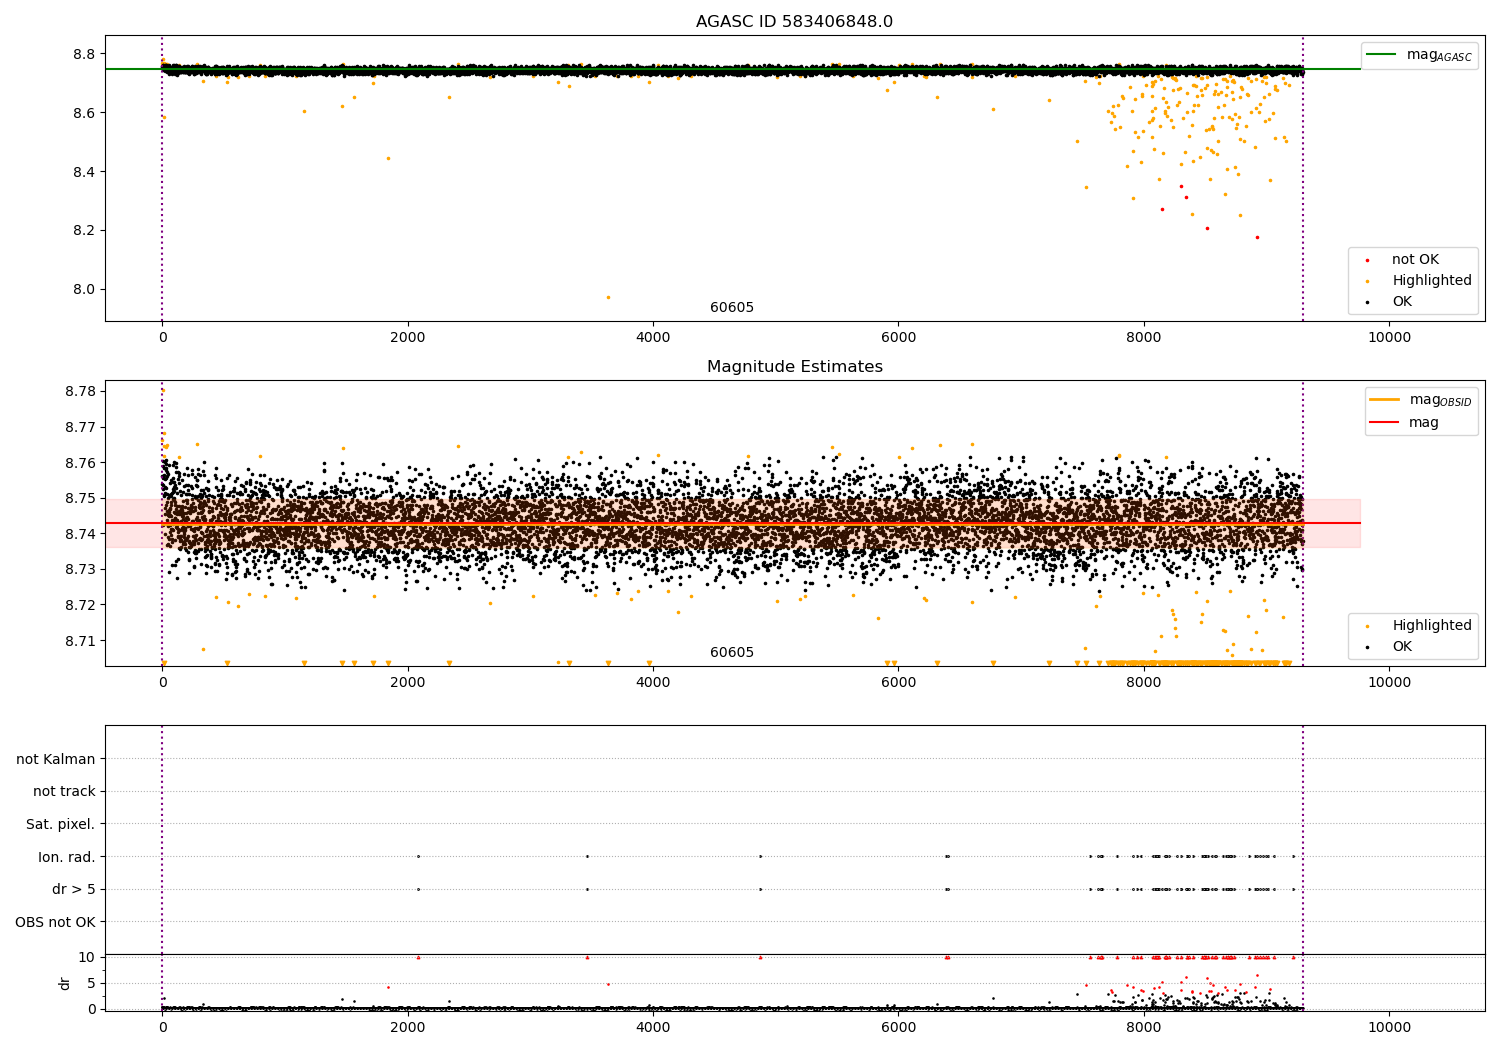Click the 6000 x-tick under bottom plot
Image resolution: width=1500 pixels, height=1050 pixels.
[x=899, y=1028]
